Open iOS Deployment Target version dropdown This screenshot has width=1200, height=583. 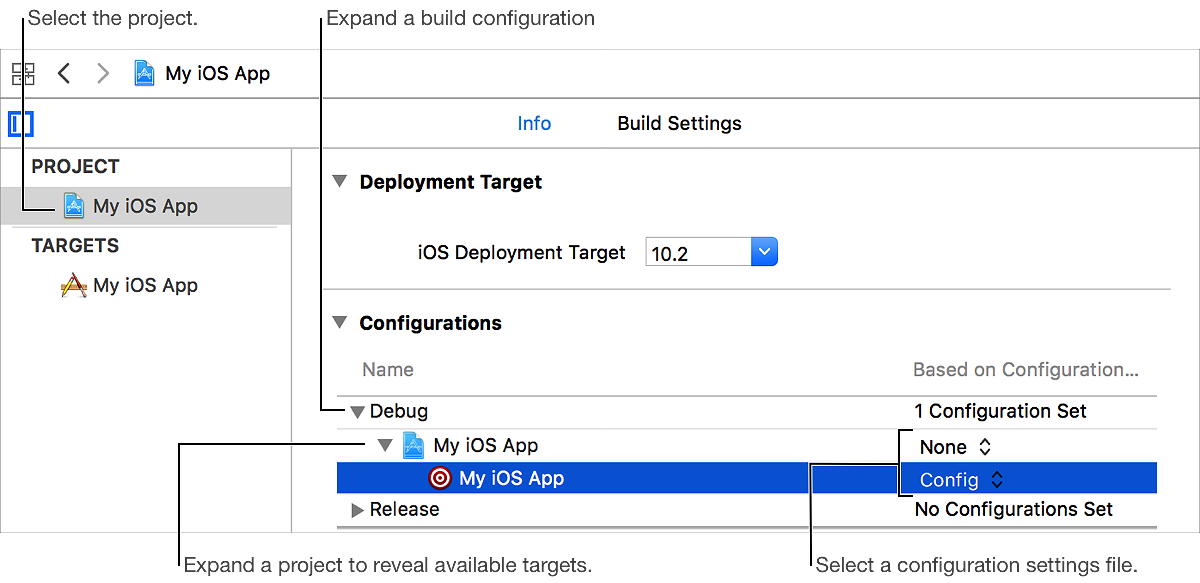[763, 252]
